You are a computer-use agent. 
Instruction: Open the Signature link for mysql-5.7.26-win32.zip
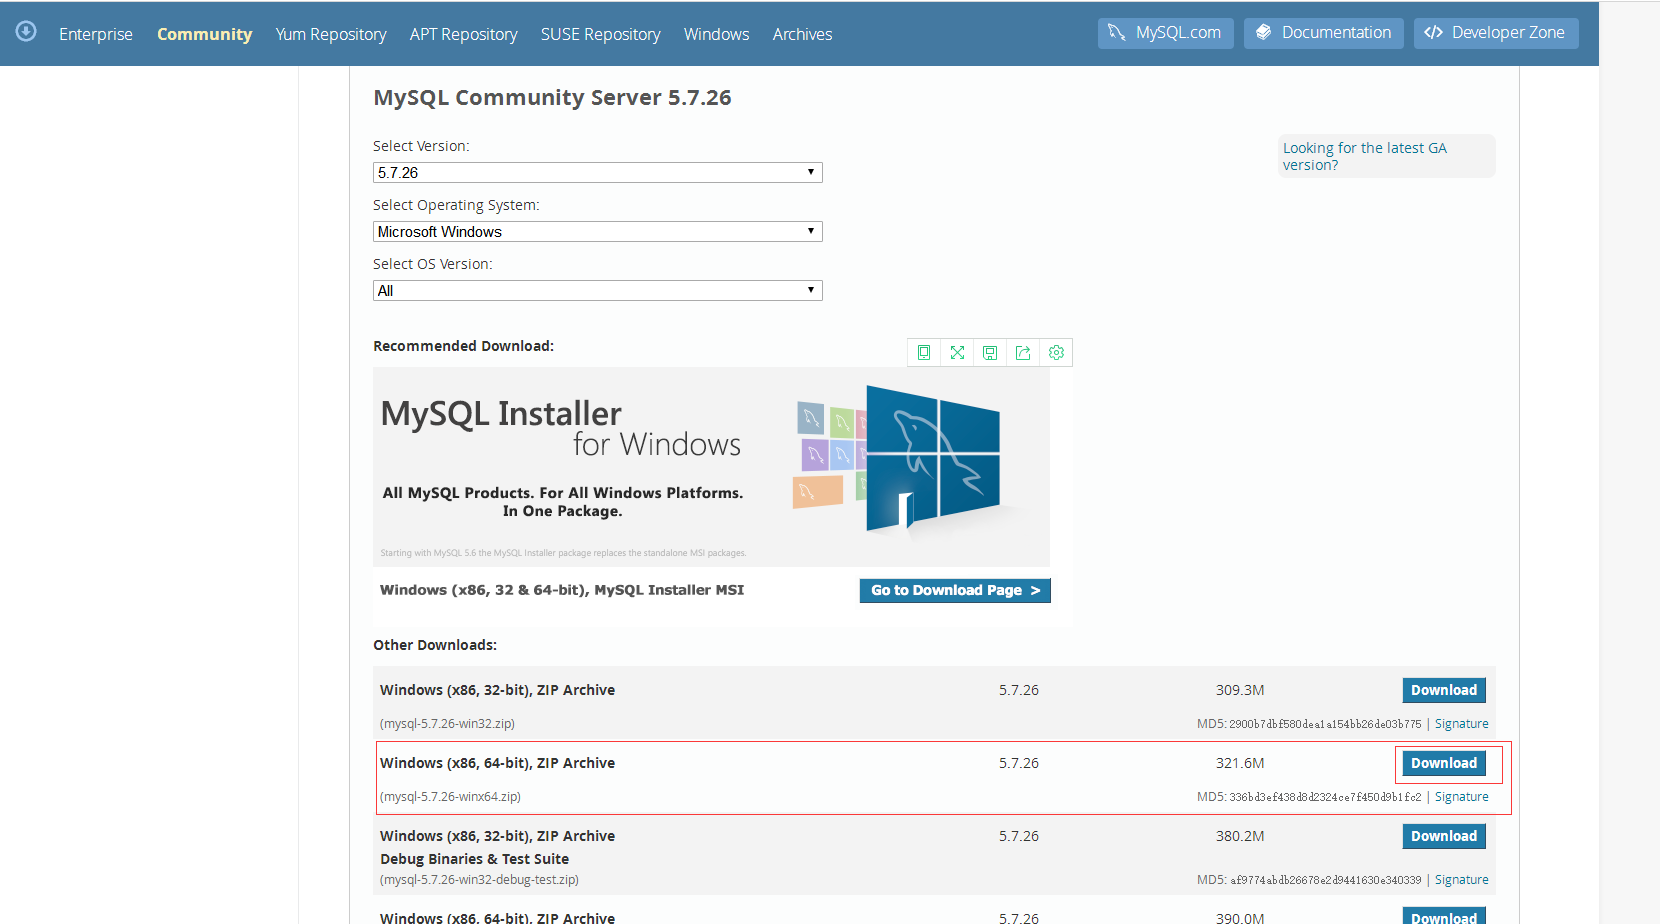(1461, 724)
